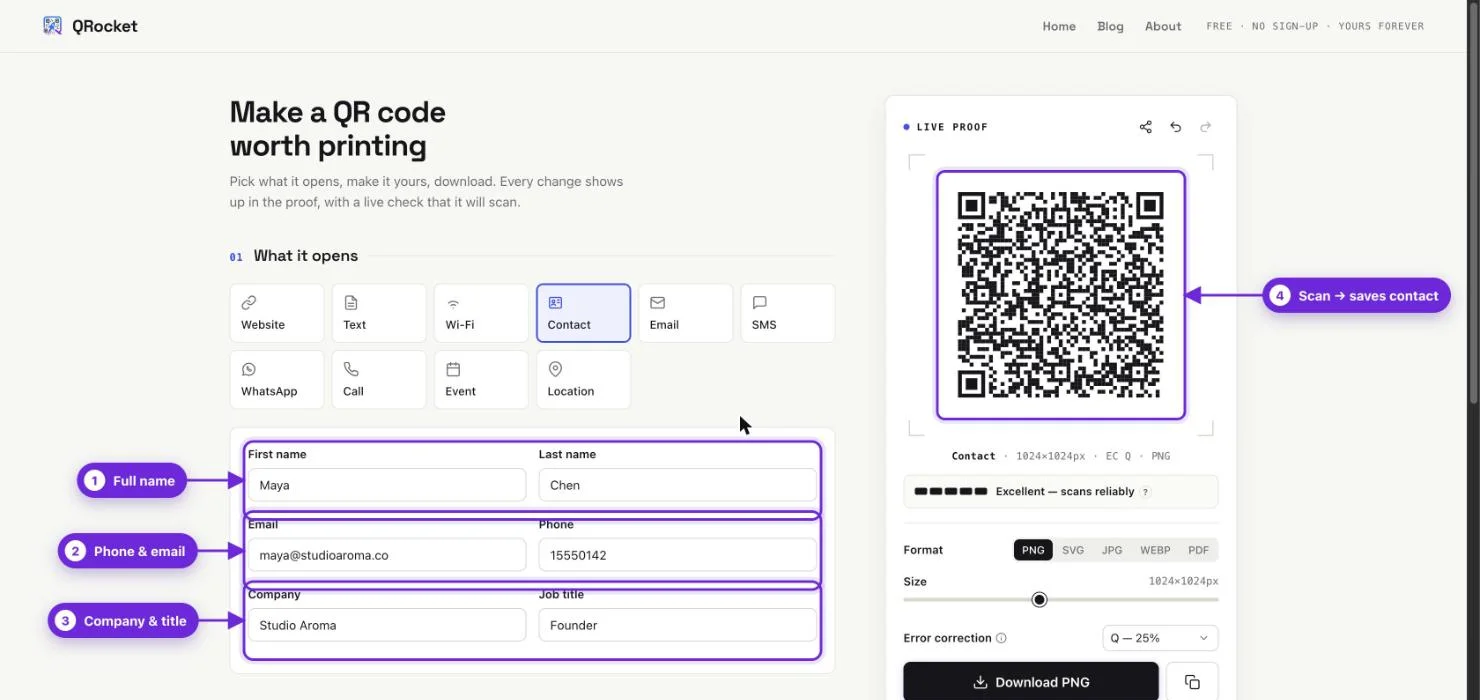Click the Company field with Studio Aroma

point(387,625)
